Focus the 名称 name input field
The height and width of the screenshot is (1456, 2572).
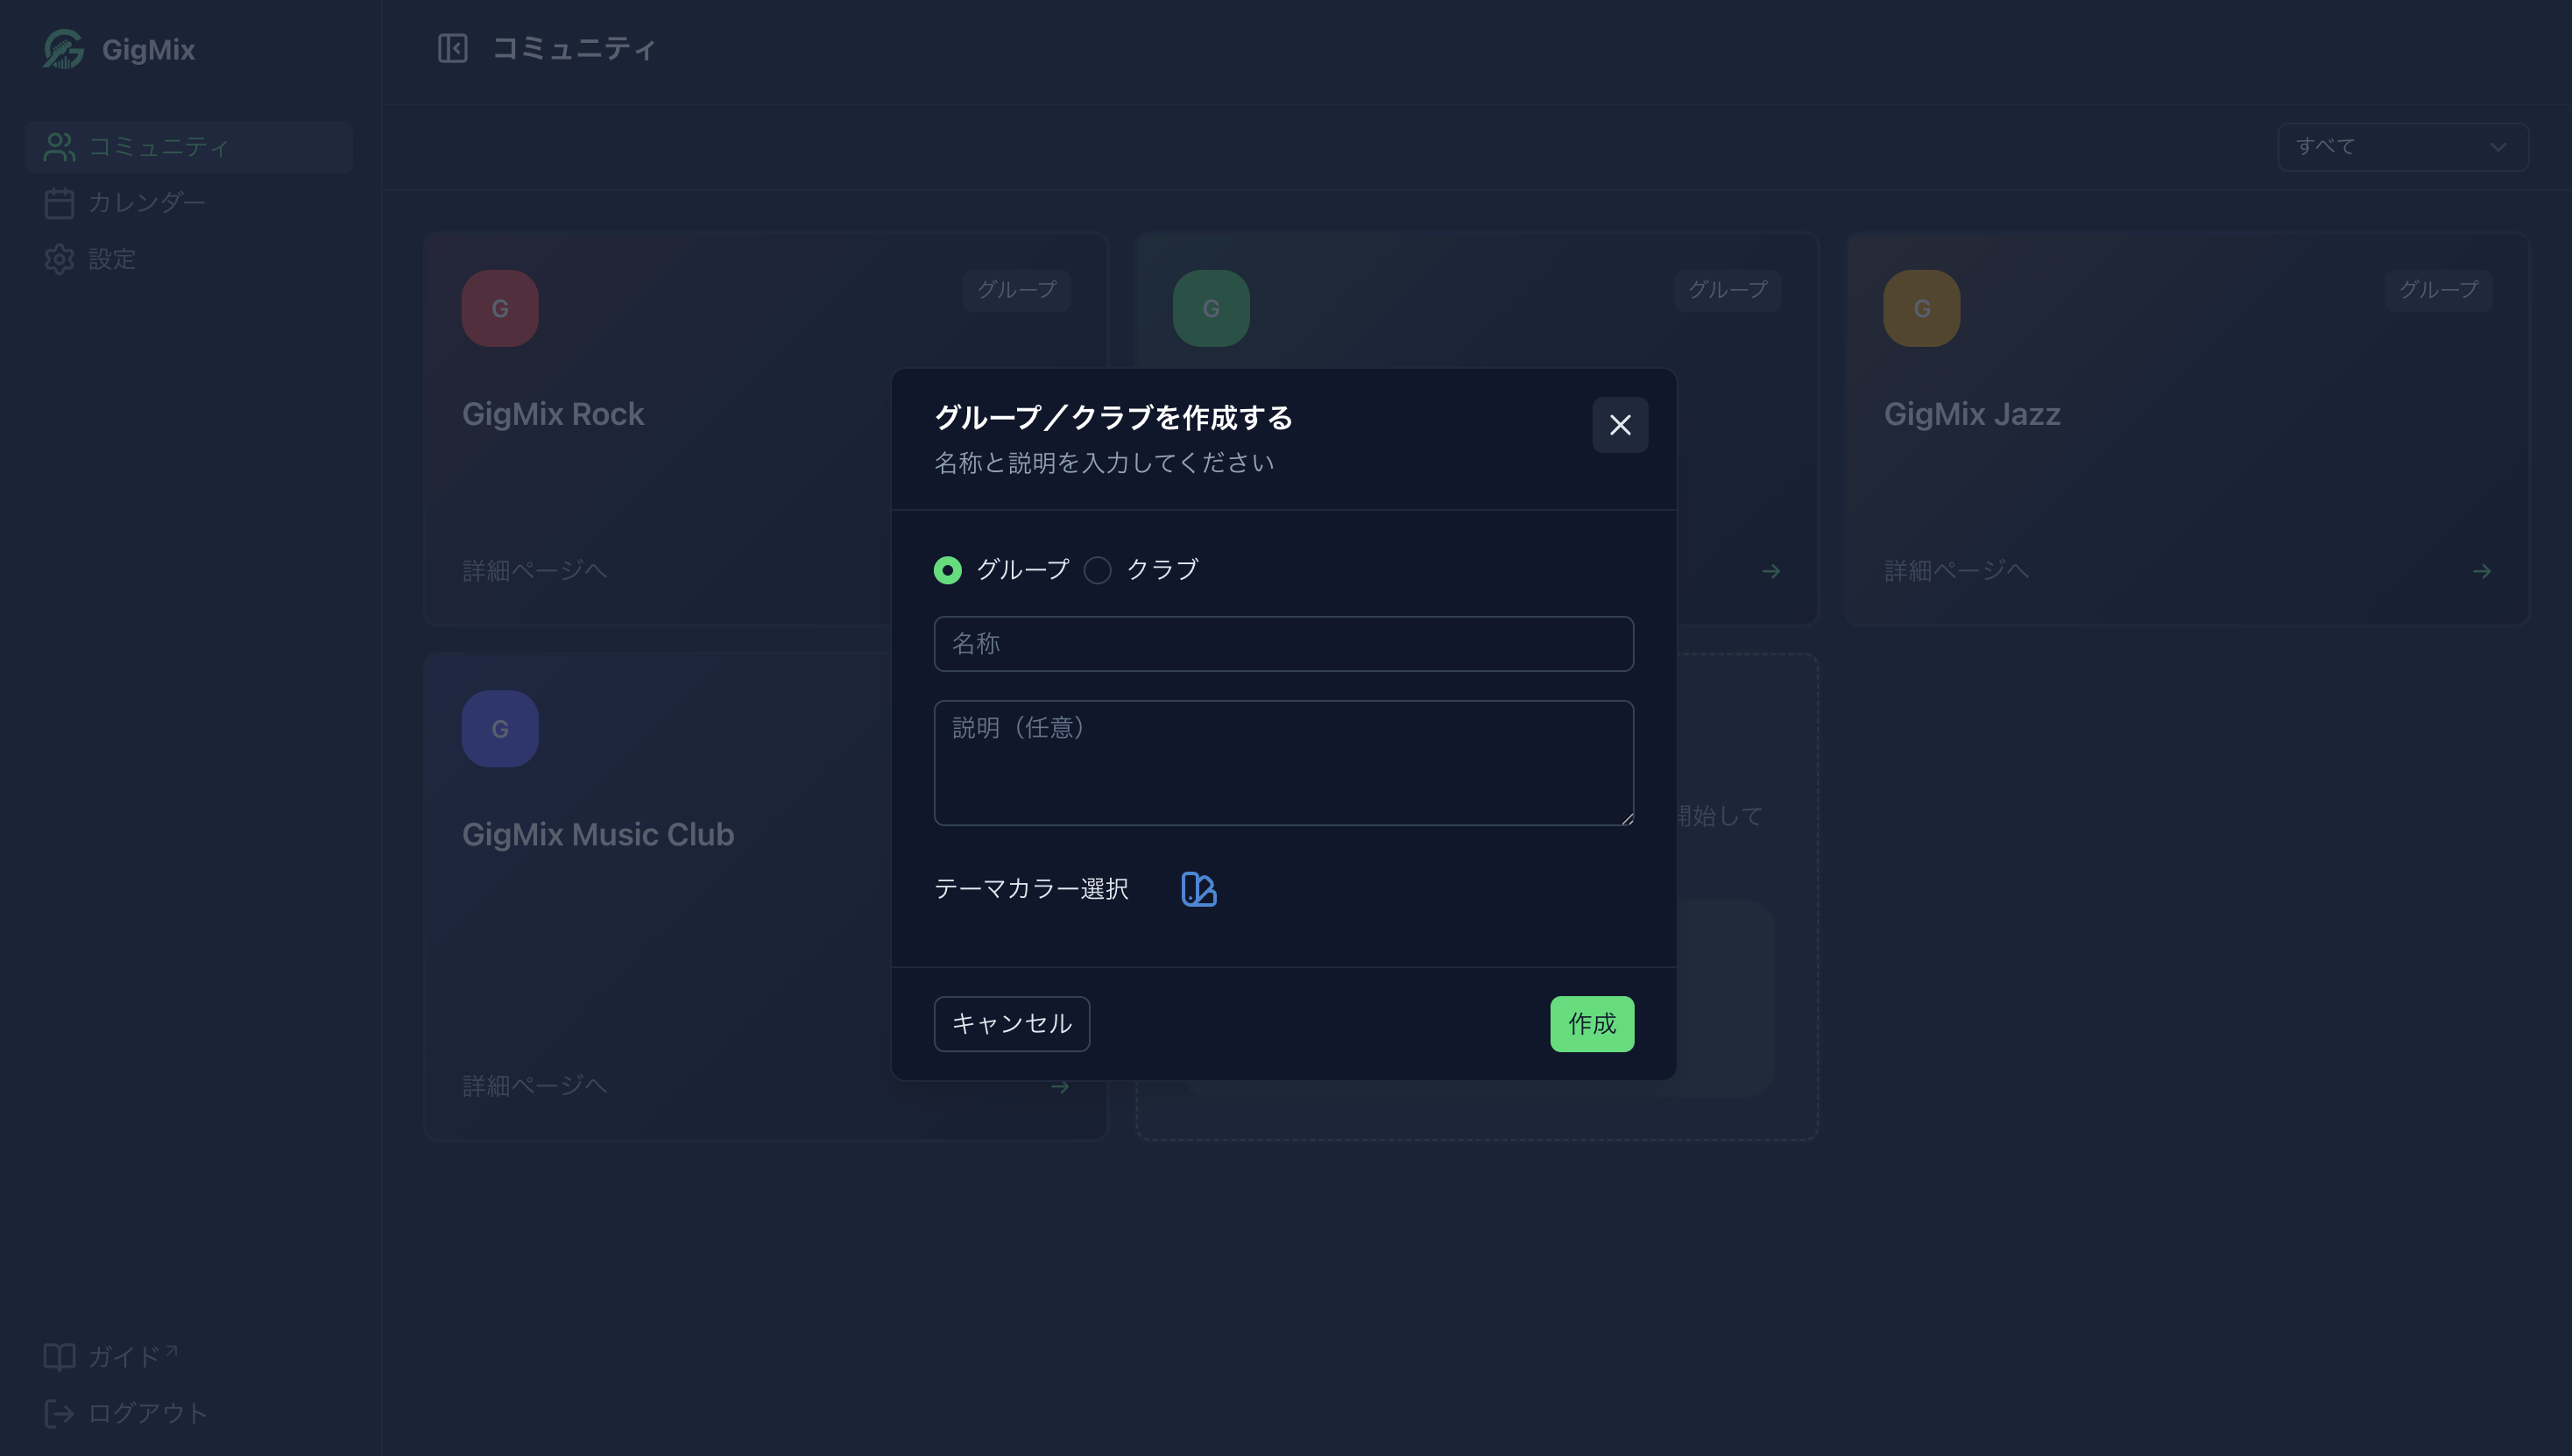coord(1284,644)
